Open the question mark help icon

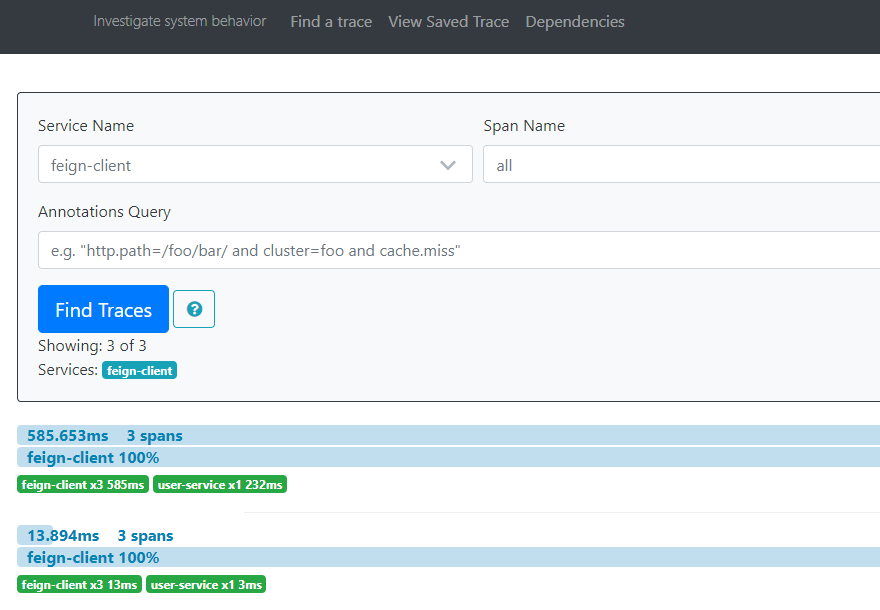click(194, 309)
